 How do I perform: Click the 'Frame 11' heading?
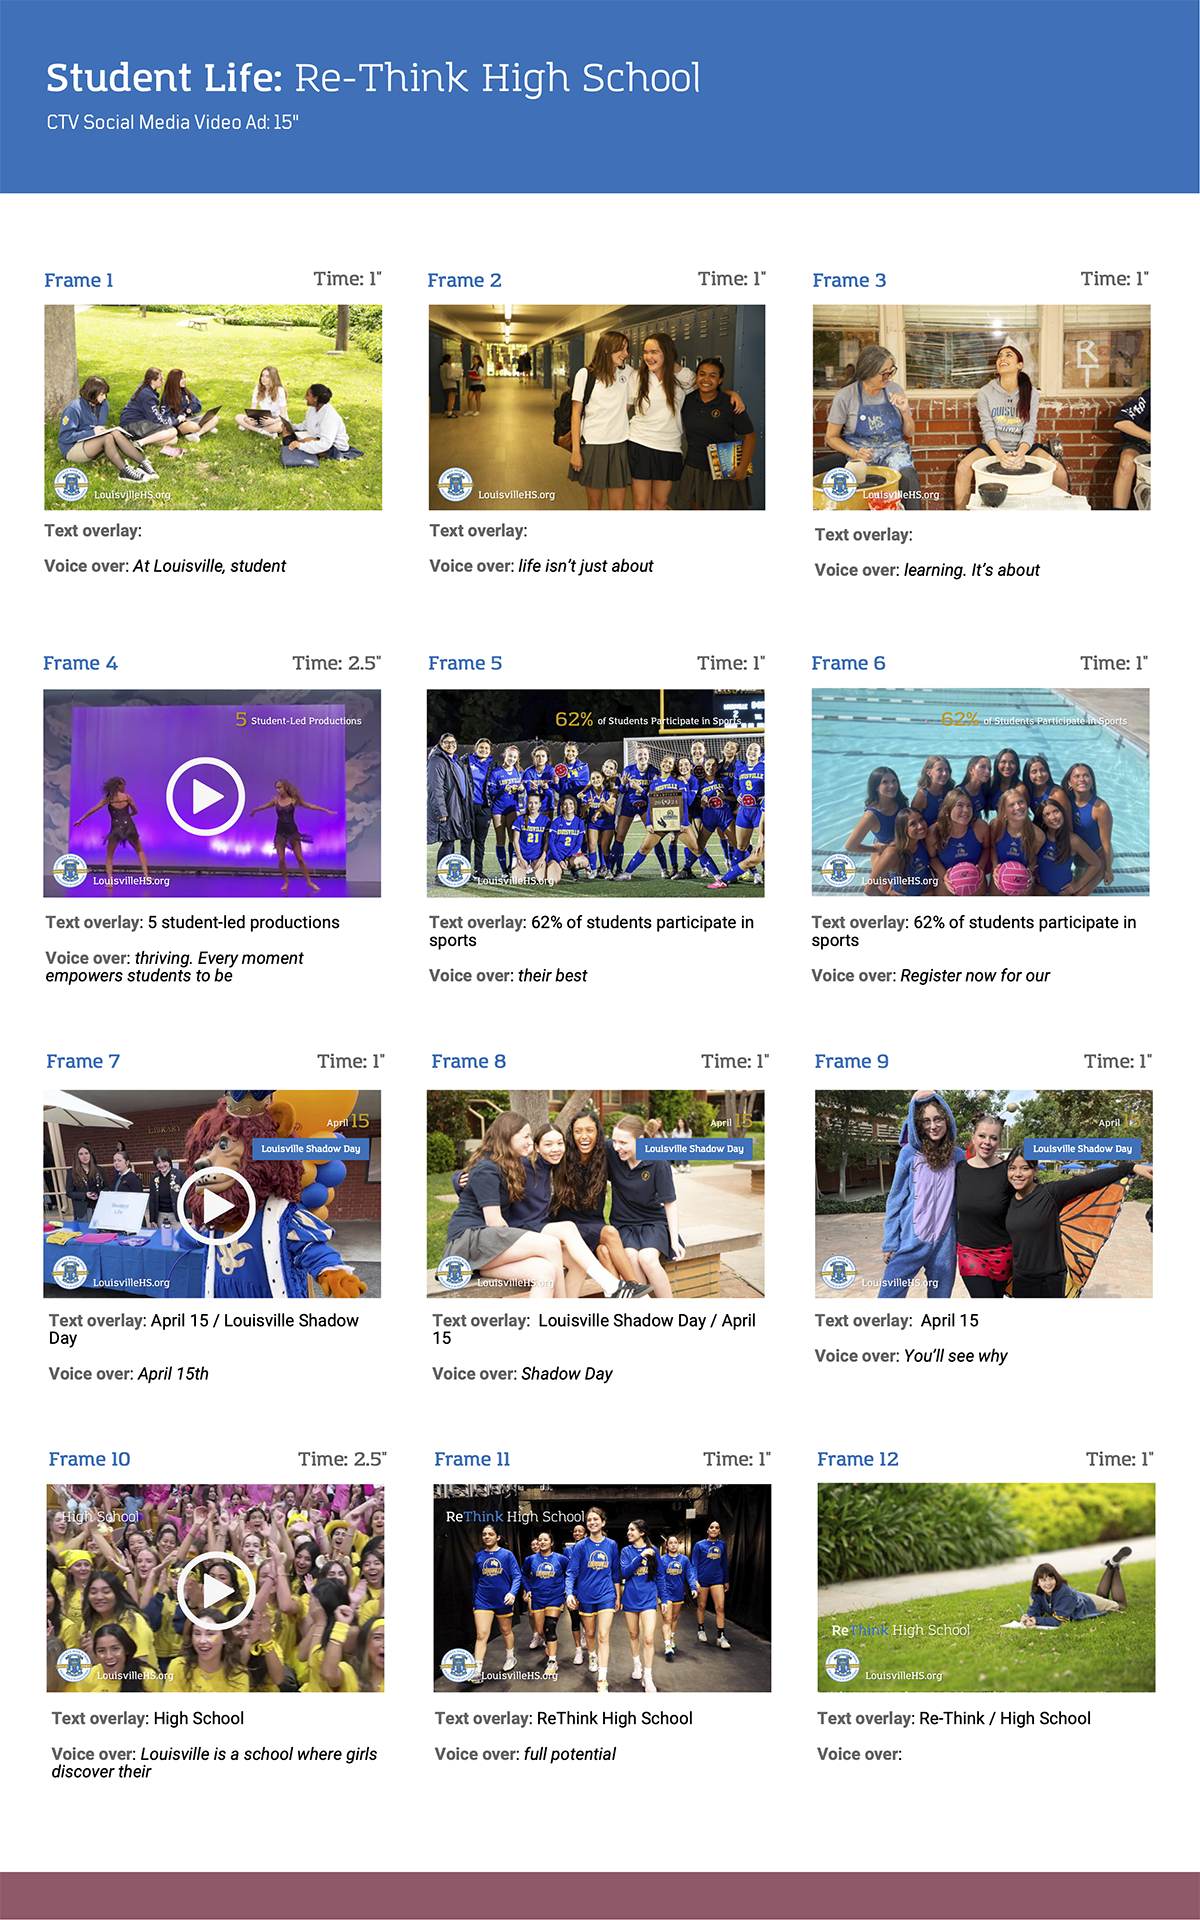pos(472,1459)
